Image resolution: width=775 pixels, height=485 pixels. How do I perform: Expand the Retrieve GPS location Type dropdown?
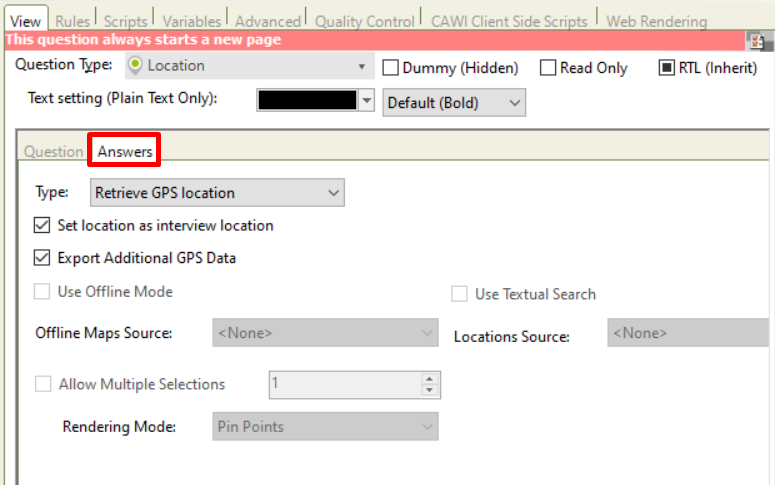coord(217,193)
